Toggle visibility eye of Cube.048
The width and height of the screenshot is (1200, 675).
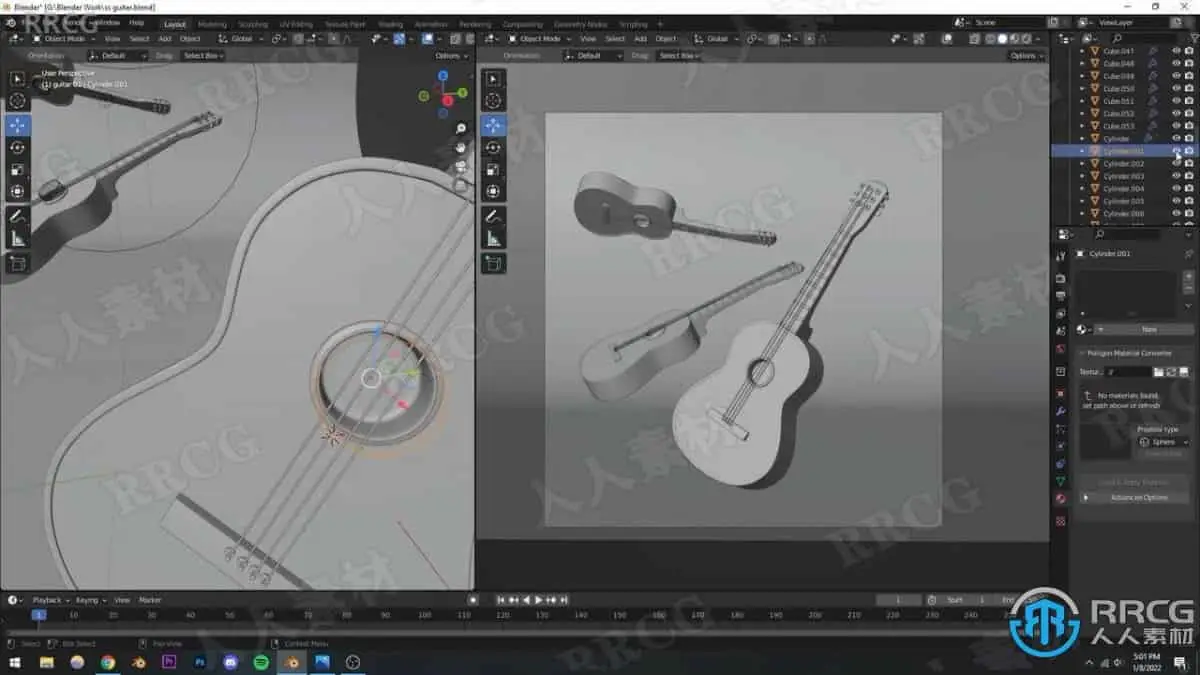point(1176,63)
